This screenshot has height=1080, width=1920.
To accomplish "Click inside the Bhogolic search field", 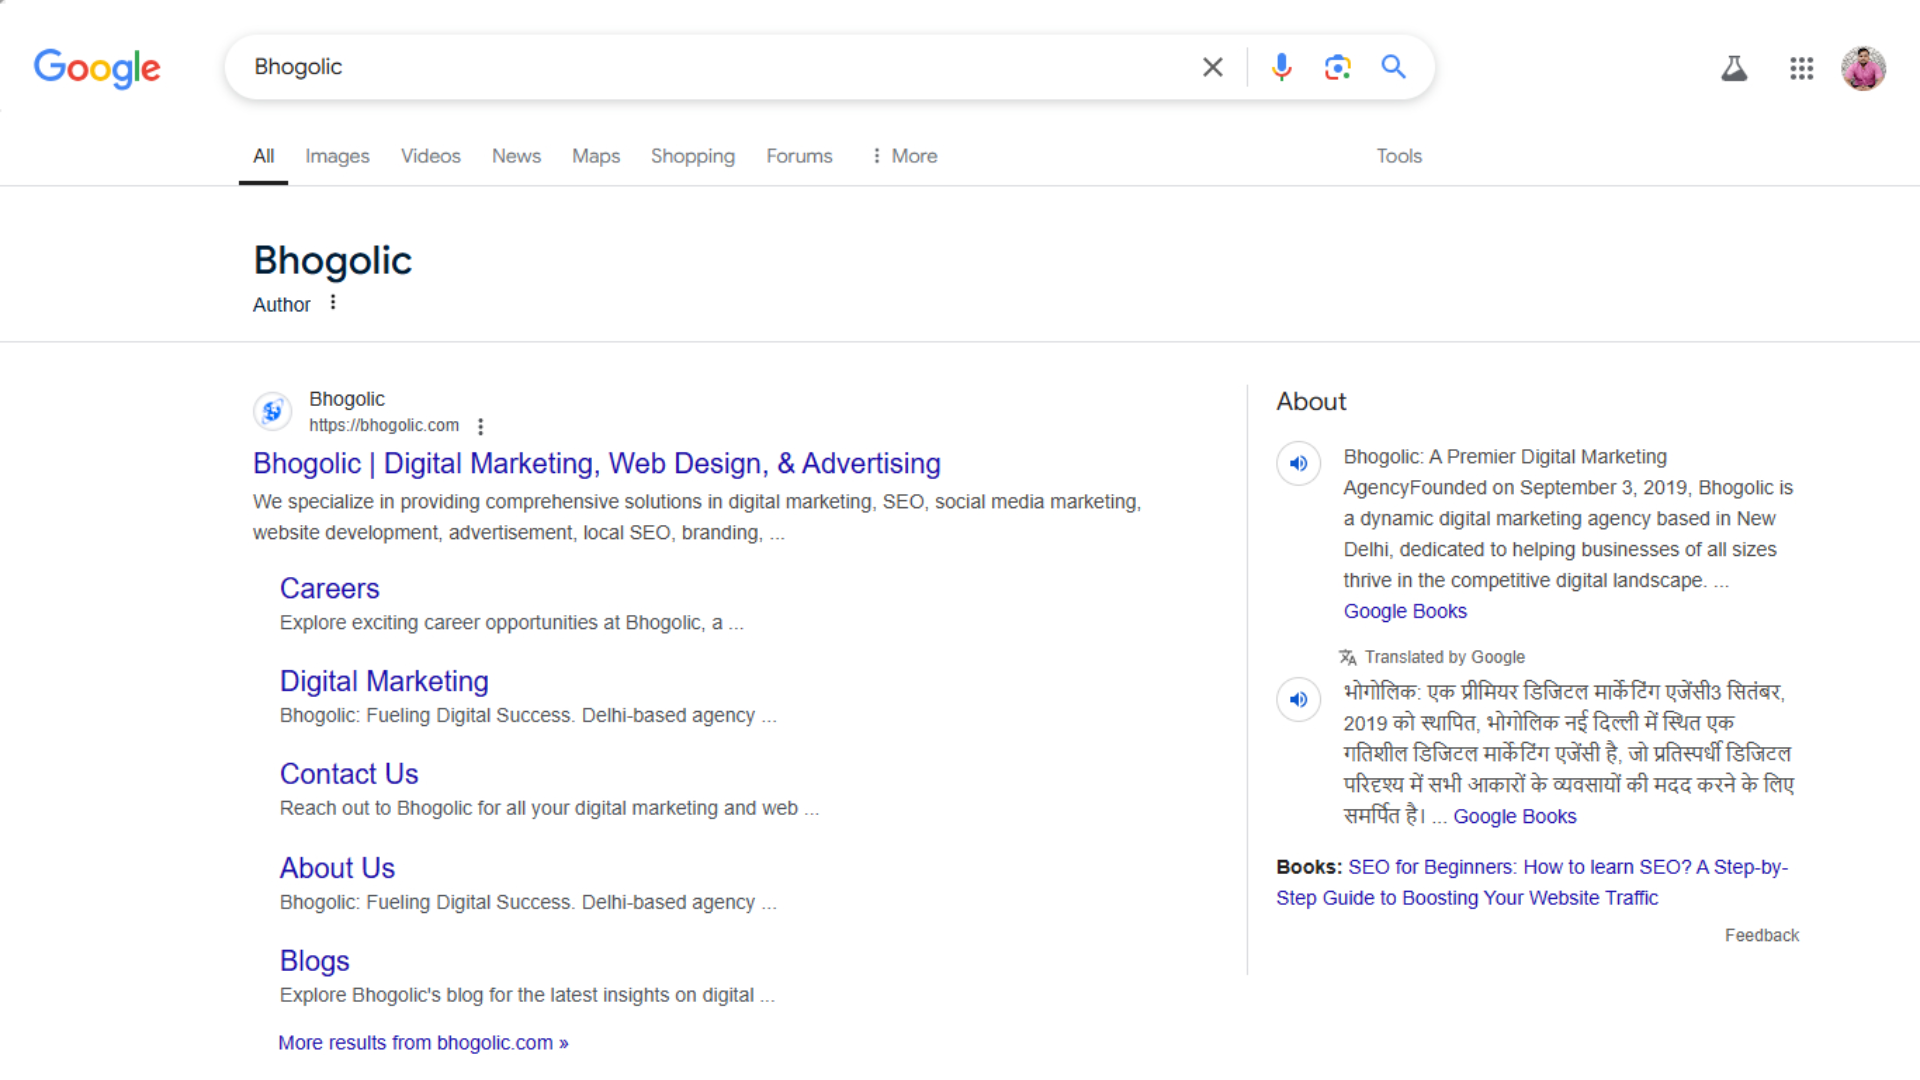I will 700,67.
